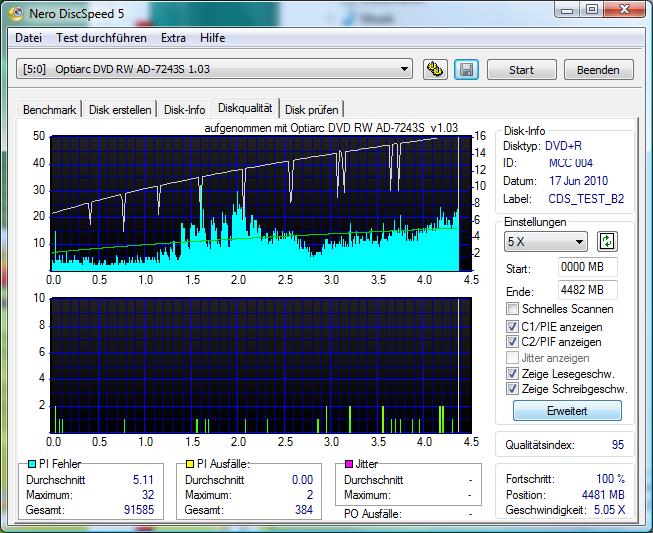The height and width of the screenshot is (533, 653).
Task: Click the label text CDS_TEST_B2
Action: pos(586,199)
